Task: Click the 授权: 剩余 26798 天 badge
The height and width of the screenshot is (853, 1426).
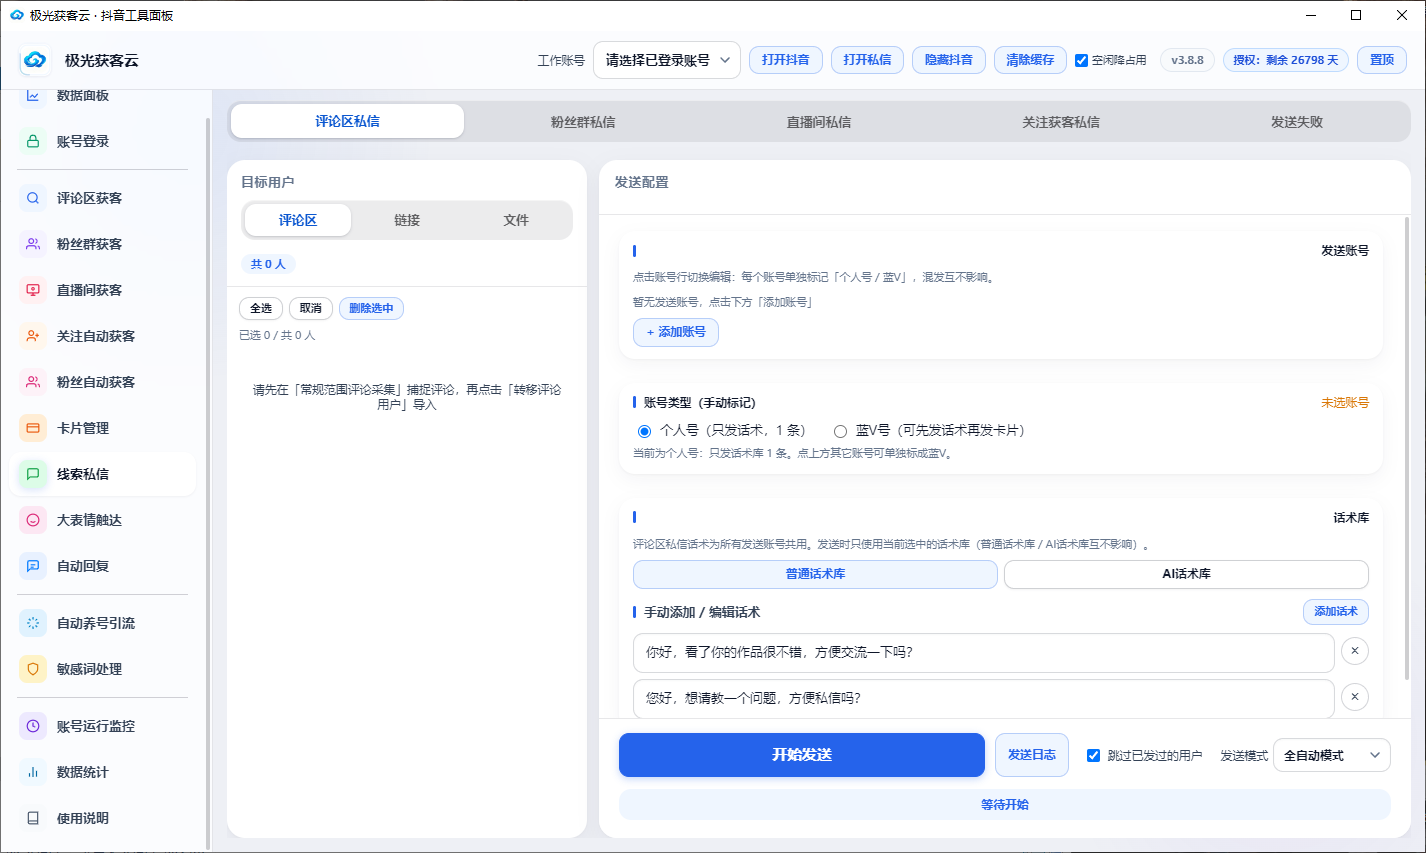Action: click(1286, 60)
